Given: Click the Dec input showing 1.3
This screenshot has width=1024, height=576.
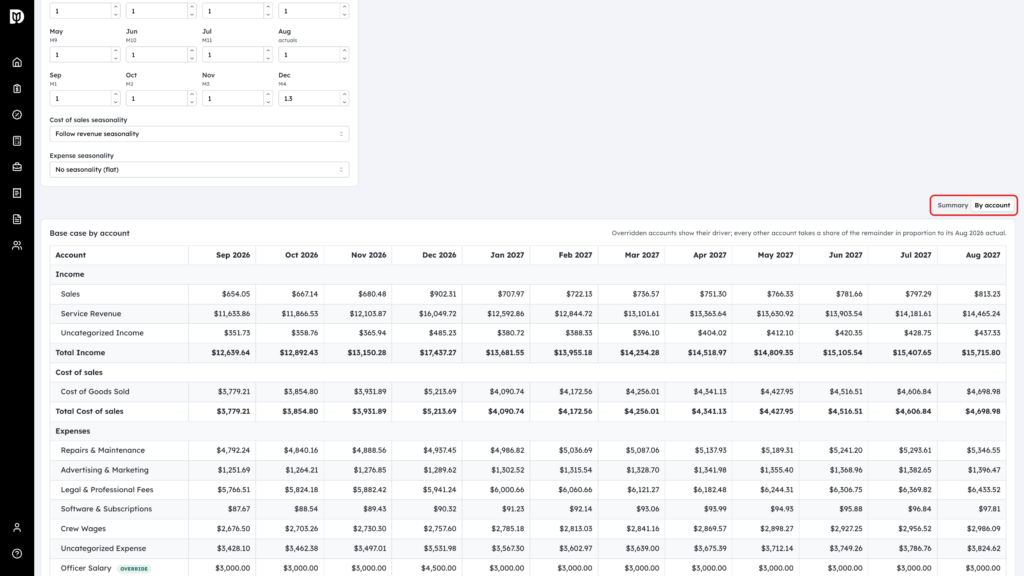Looking at the screenshot, I should point(310,99).
